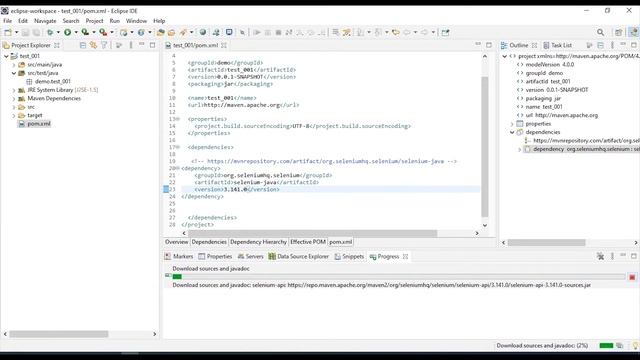Minimize the Project Explorer panel
Screen dimensions: 640x360
click(x=142, y=44)
